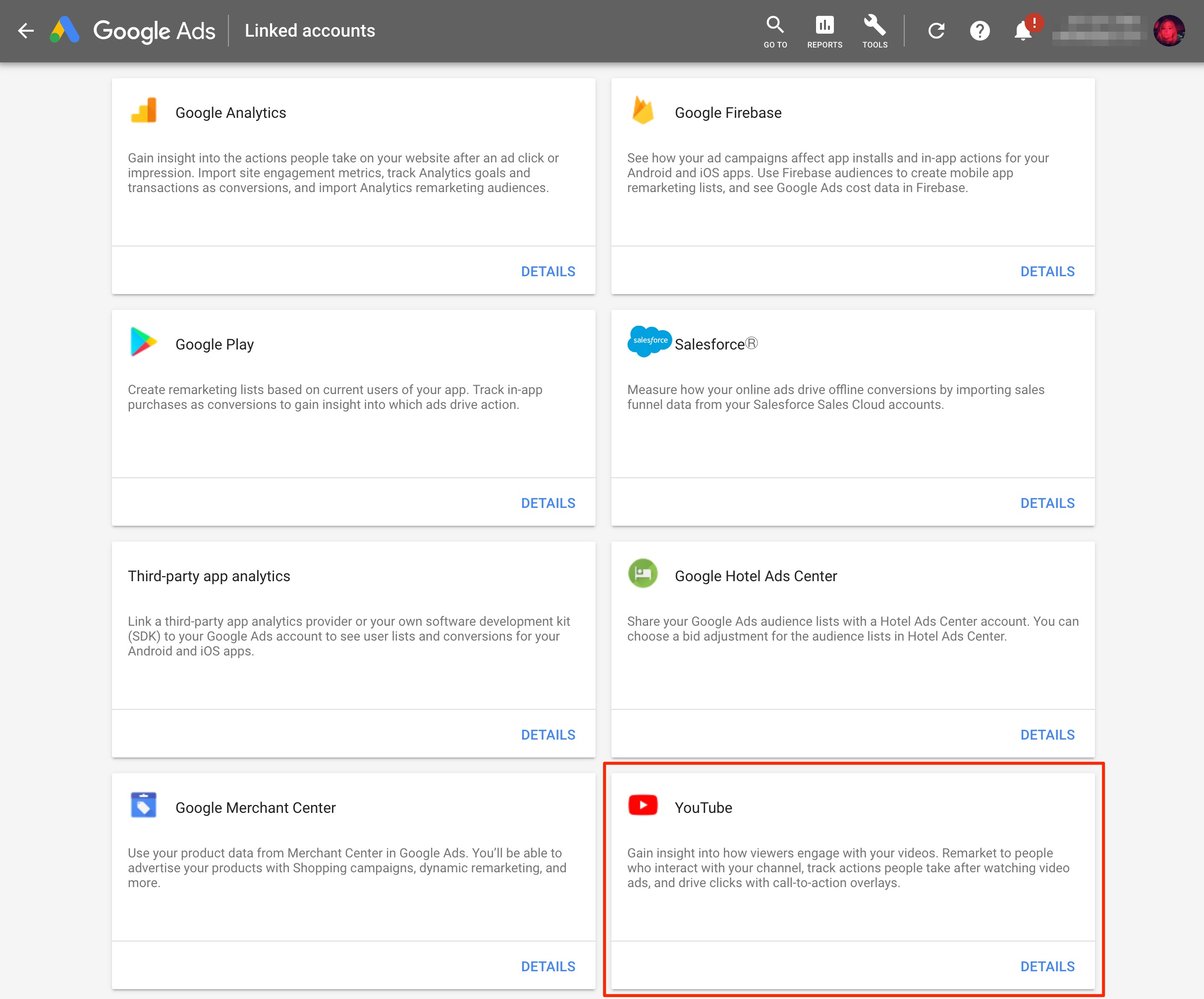Open the Reports icon
The height and width of the screenshot is (999, 1204).
[x=824, y=31]
